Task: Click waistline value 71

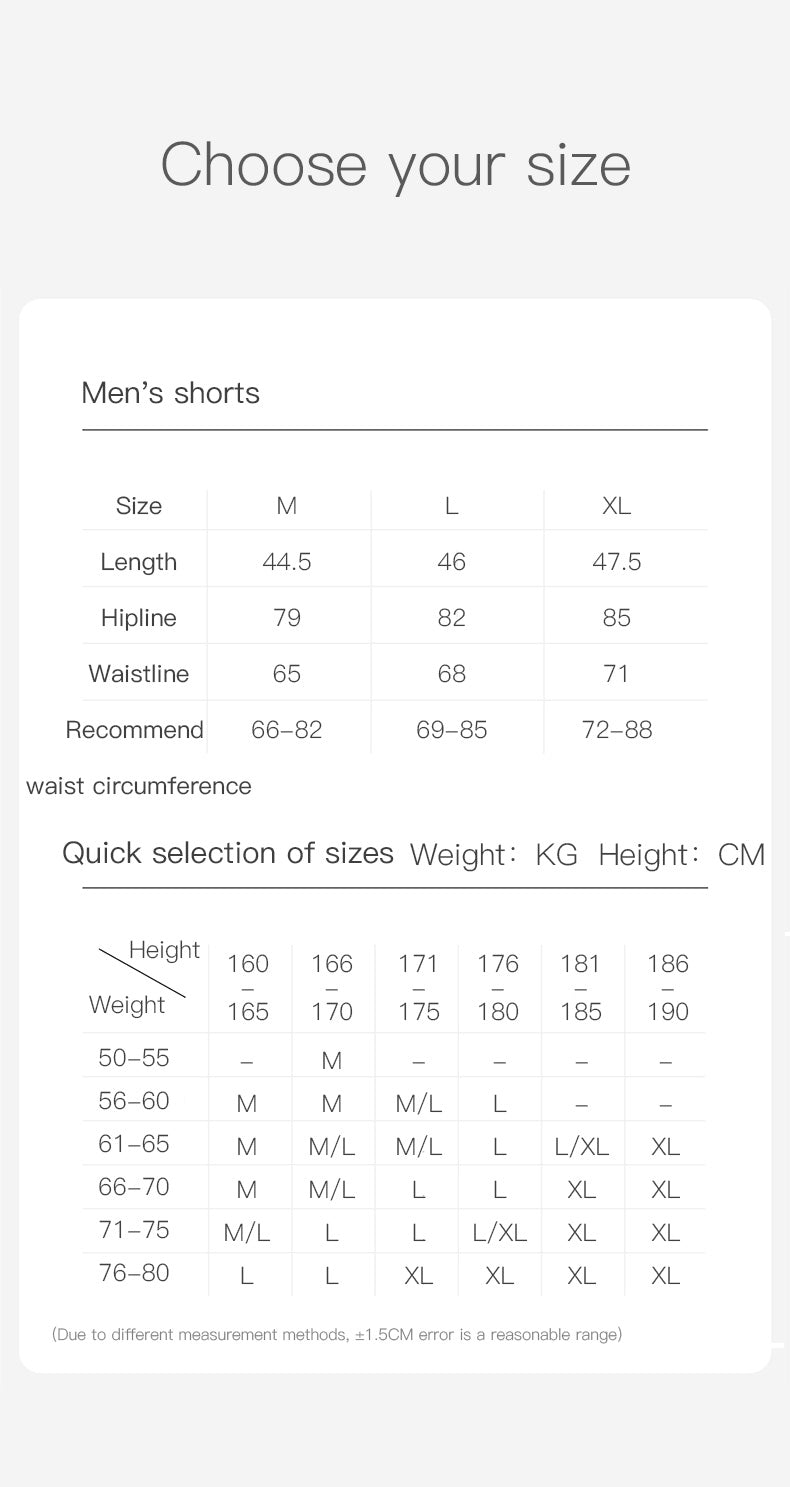Action: (x=616, y=674)
